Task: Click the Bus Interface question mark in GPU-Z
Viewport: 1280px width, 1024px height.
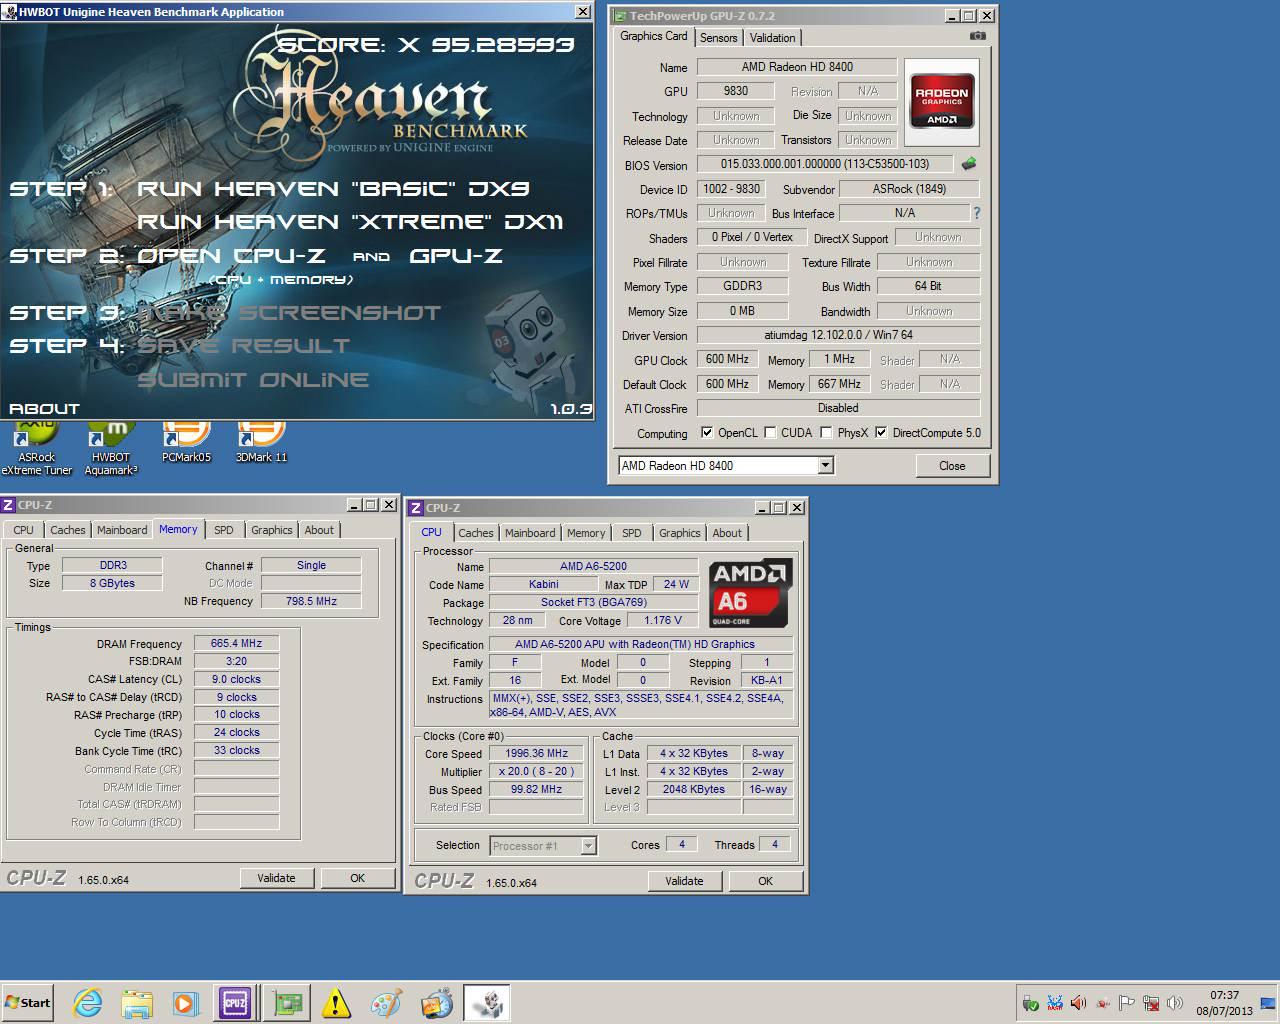Action: tap(976, 213)
